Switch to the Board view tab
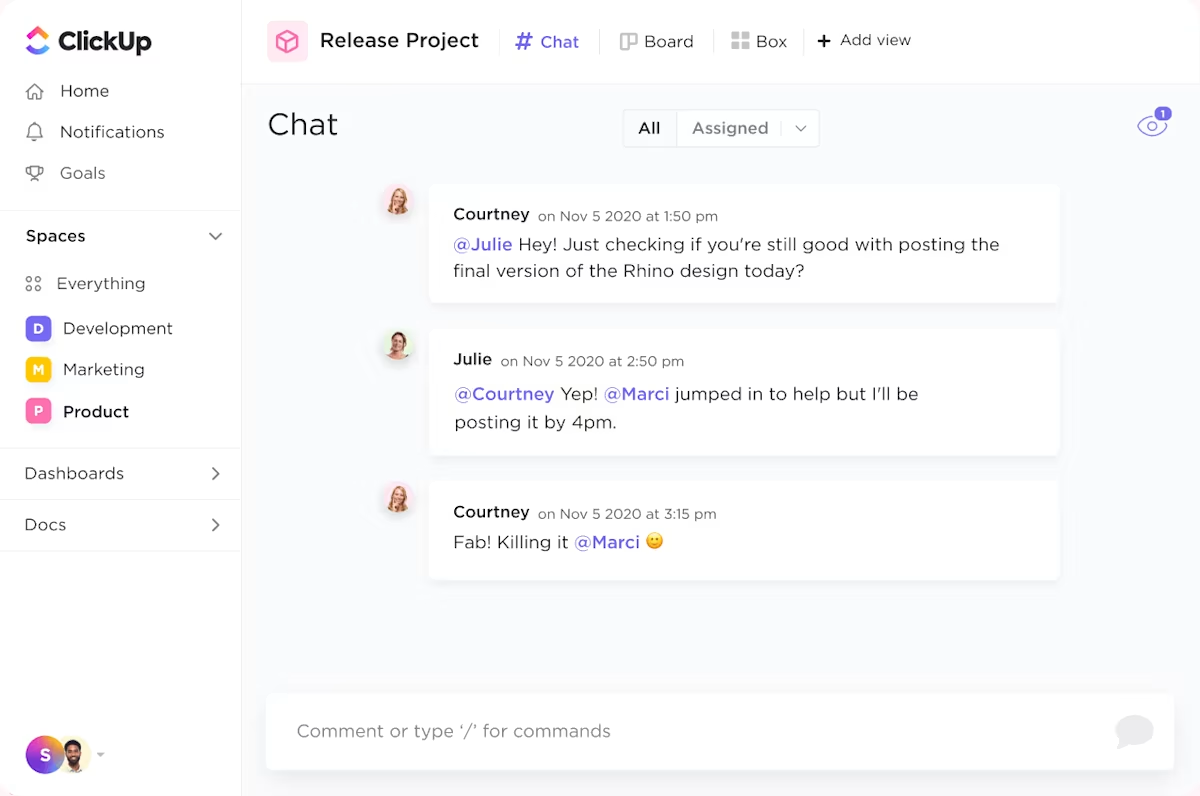This screenshot has height=796, width=1200. tap(657, 41)
